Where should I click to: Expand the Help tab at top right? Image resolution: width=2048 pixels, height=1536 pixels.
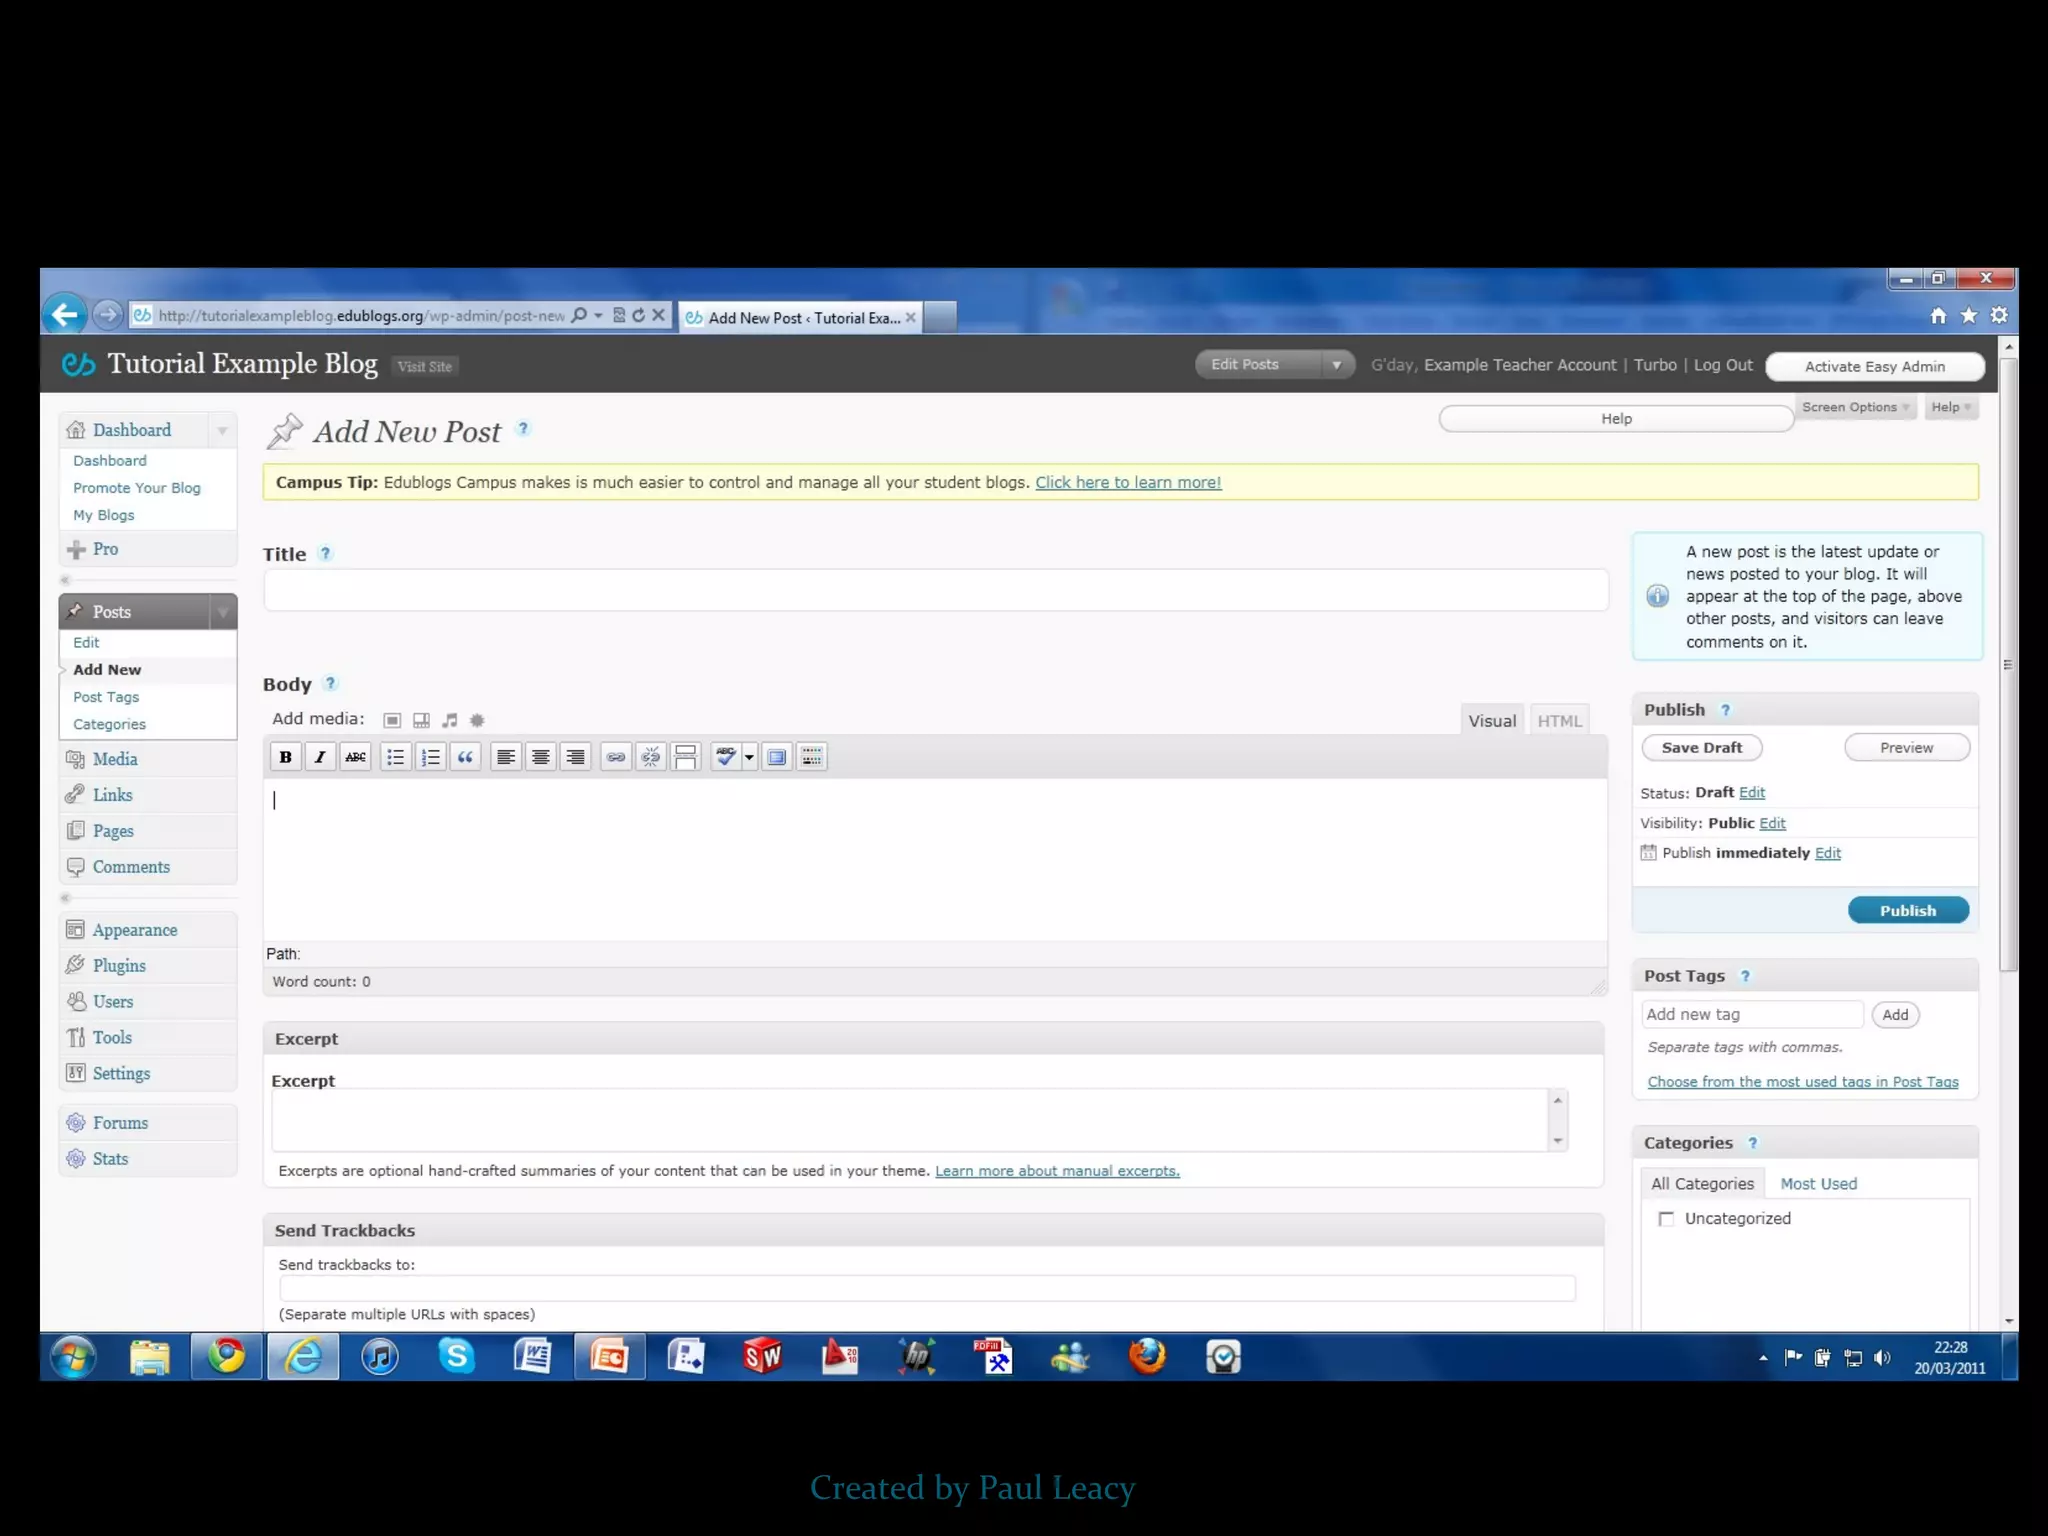click(1951, 407)
